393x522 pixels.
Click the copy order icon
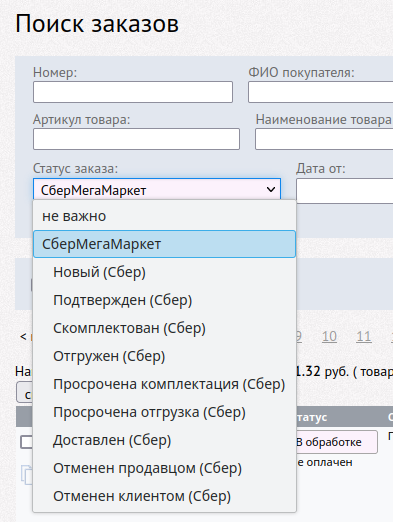(27, 474)
